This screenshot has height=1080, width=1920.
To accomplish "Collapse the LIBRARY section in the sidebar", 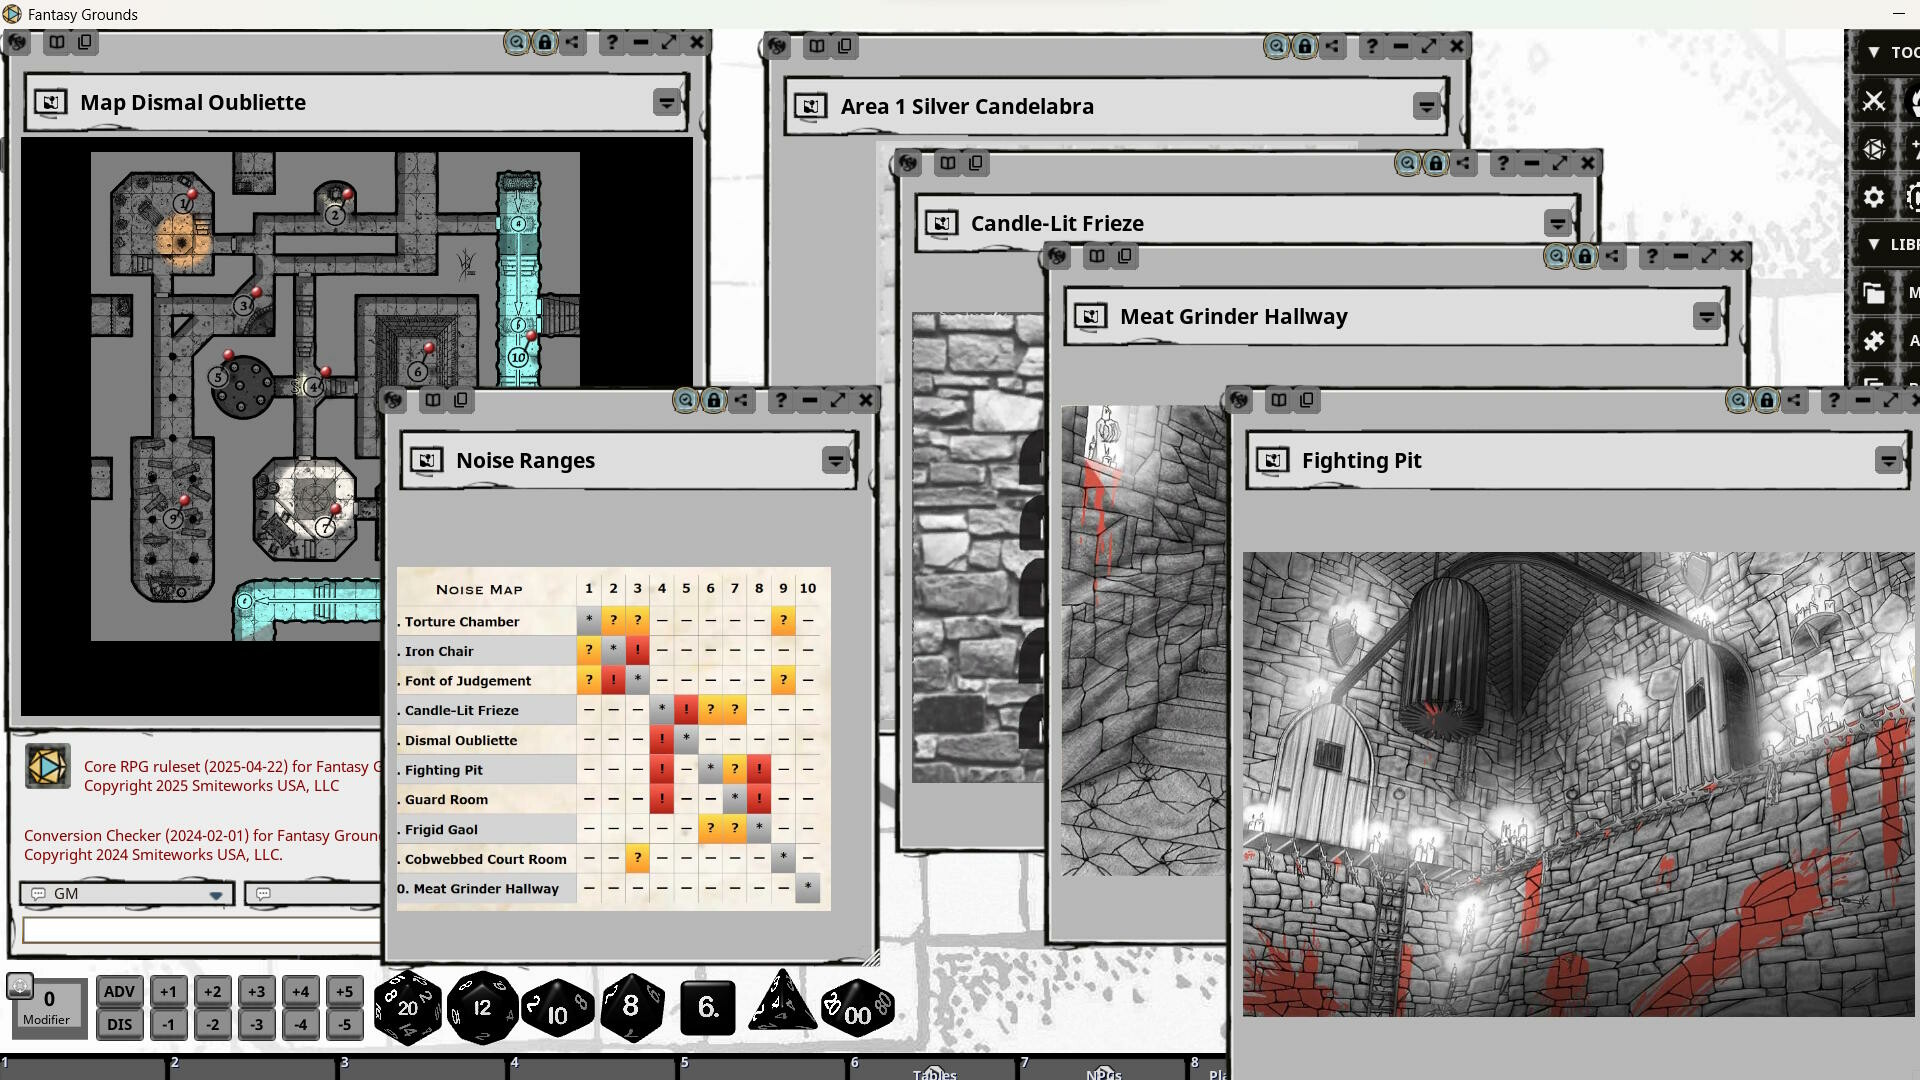I will click(1872, 243).
